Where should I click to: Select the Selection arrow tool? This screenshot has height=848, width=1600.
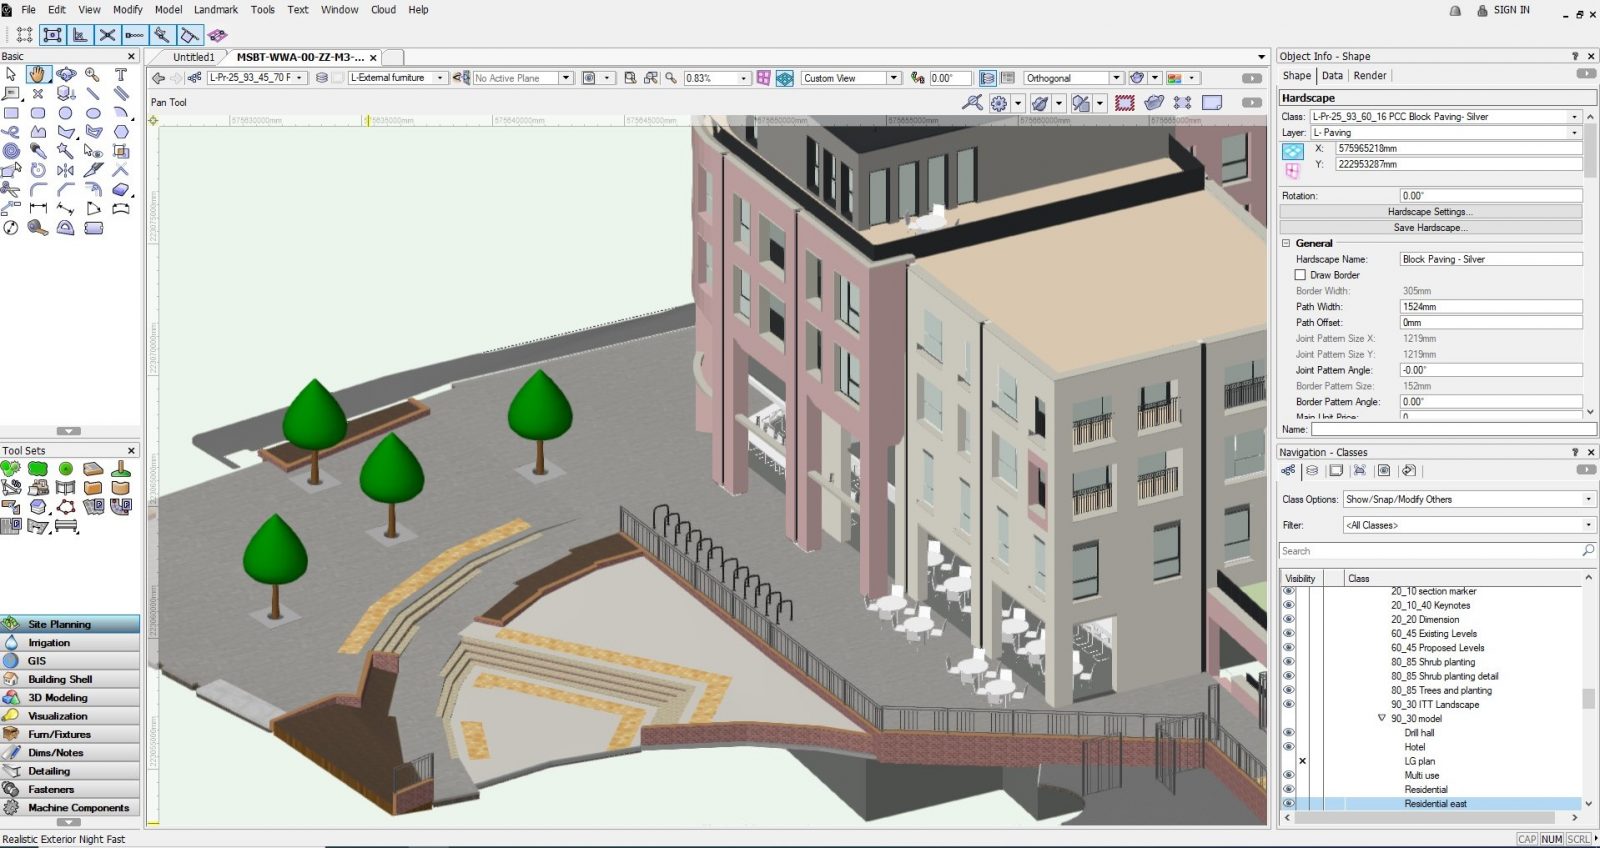(11, 75)
